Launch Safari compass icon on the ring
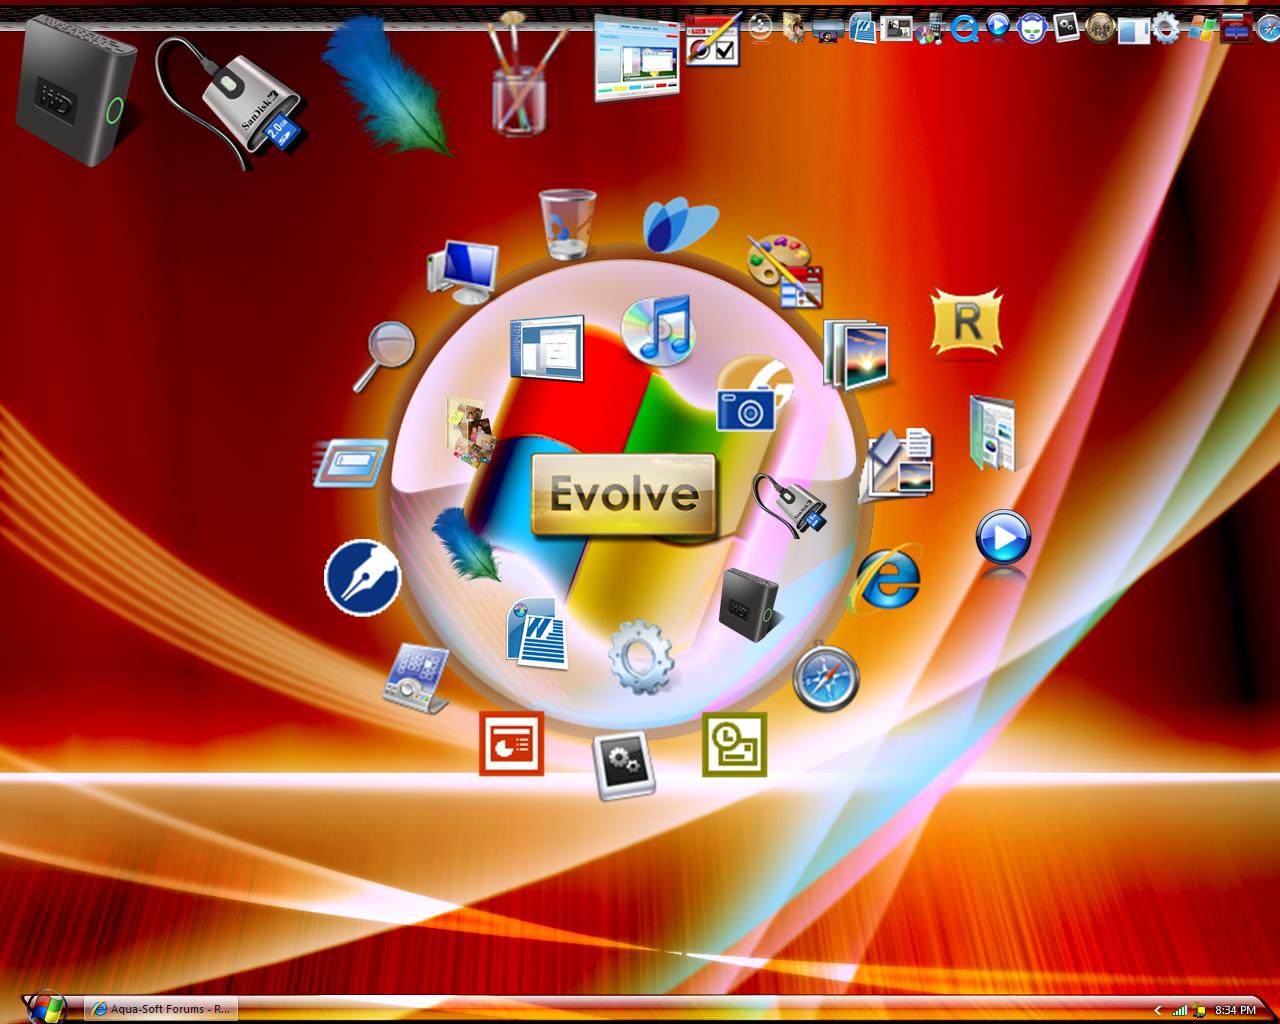 click(826, 678)
